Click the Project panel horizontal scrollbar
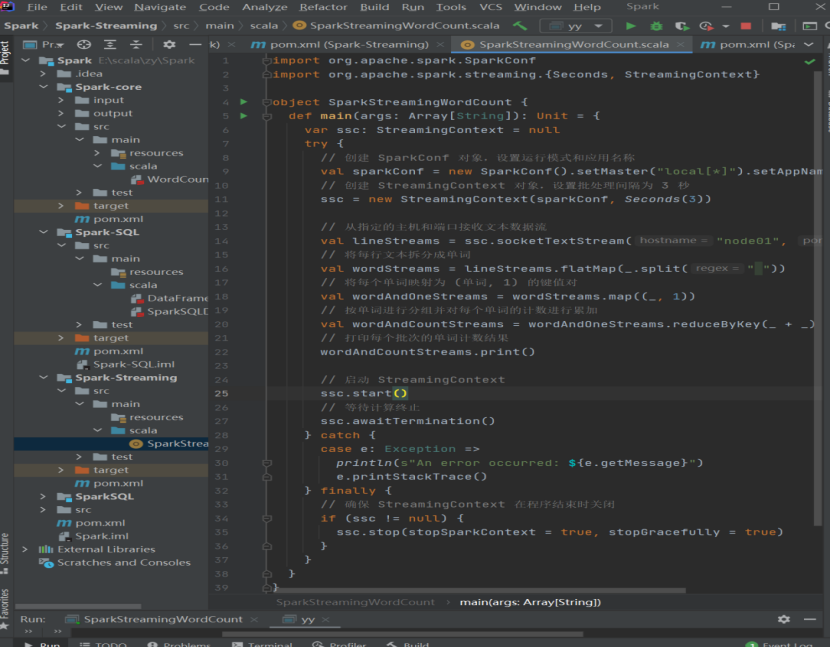 78,606
